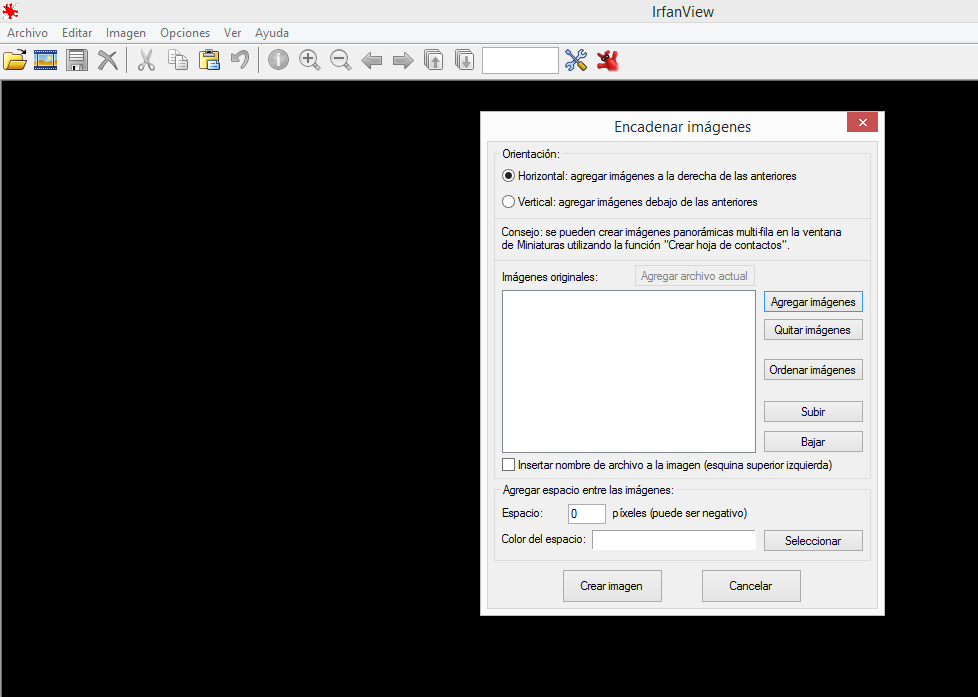Click the Color del espacio swatch

coord(674,540)
